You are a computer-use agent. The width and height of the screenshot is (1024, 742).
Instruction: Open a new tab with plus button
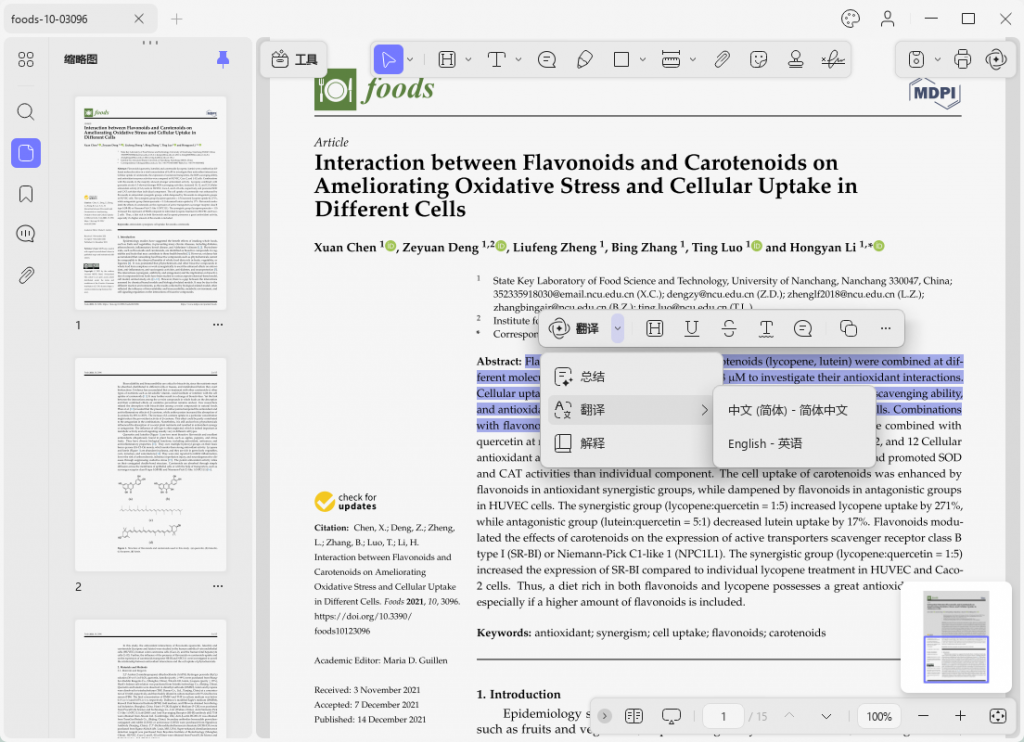coord(176,19)
